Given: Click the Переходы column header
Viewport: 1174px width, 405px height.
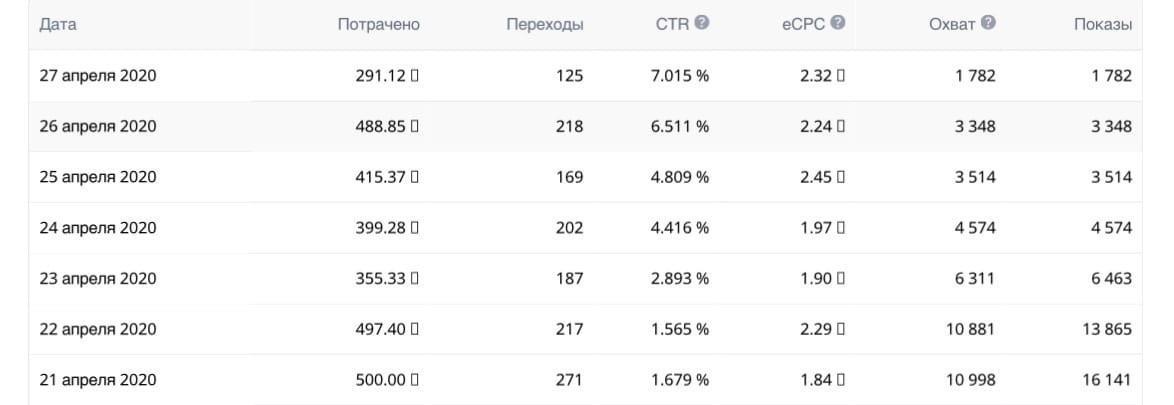Looking at the screenshot, I should (x=545, y=24).
